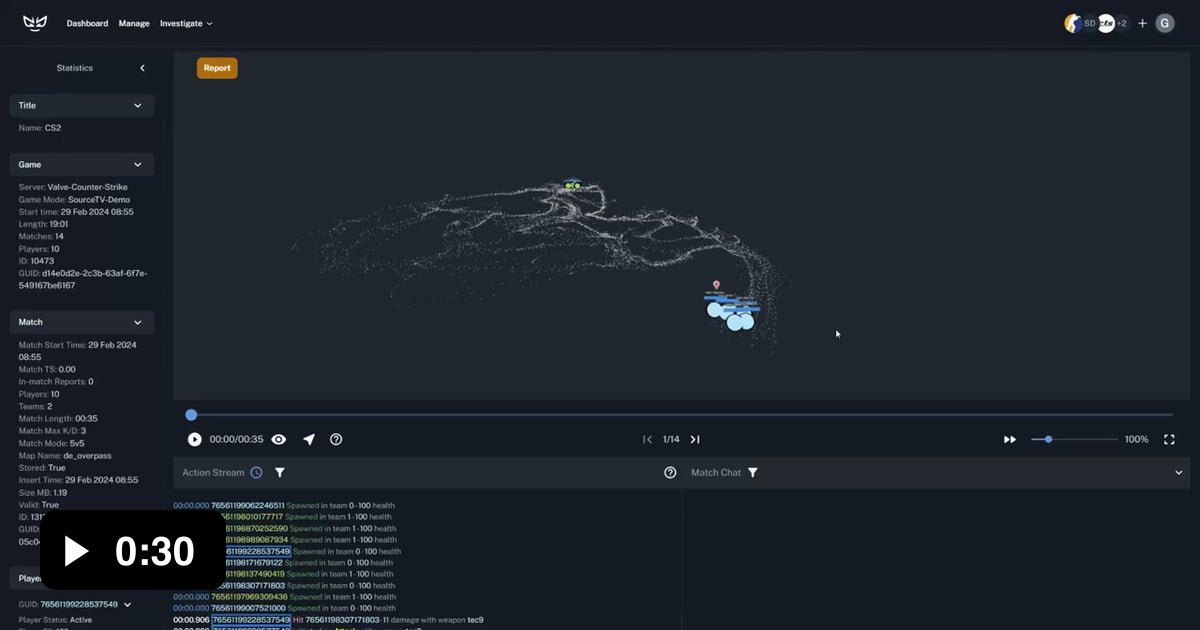Screen dimensions: 1200x630
Task: Click player ID 76561197969309436
Action: [x=248, y=597]
